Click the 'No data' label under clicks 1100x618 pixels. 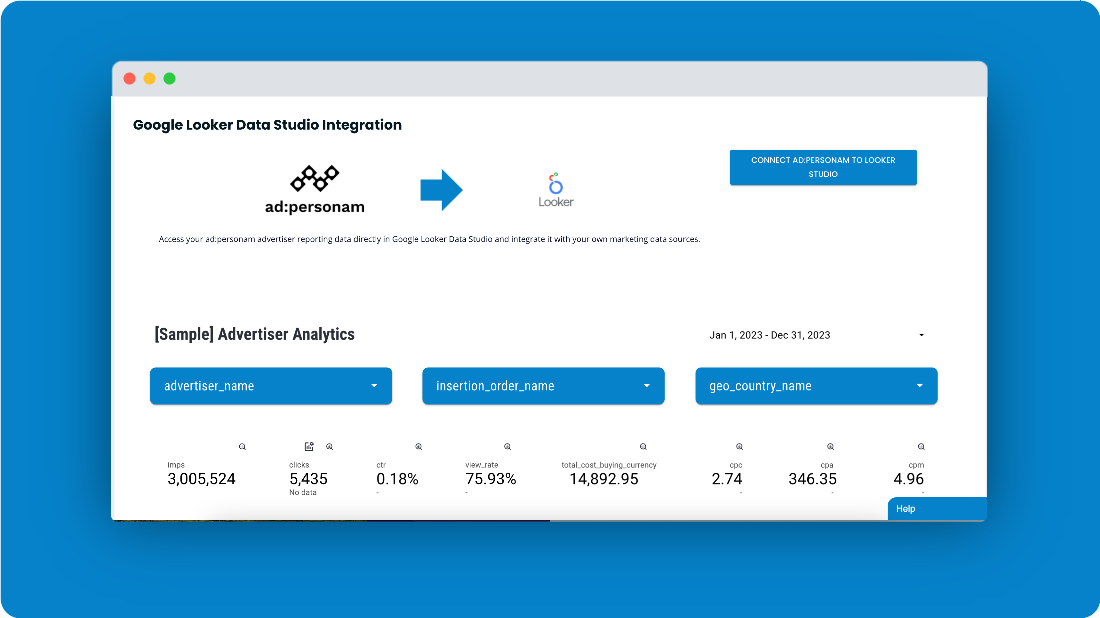pyautogui.click(x=302, y=492)
